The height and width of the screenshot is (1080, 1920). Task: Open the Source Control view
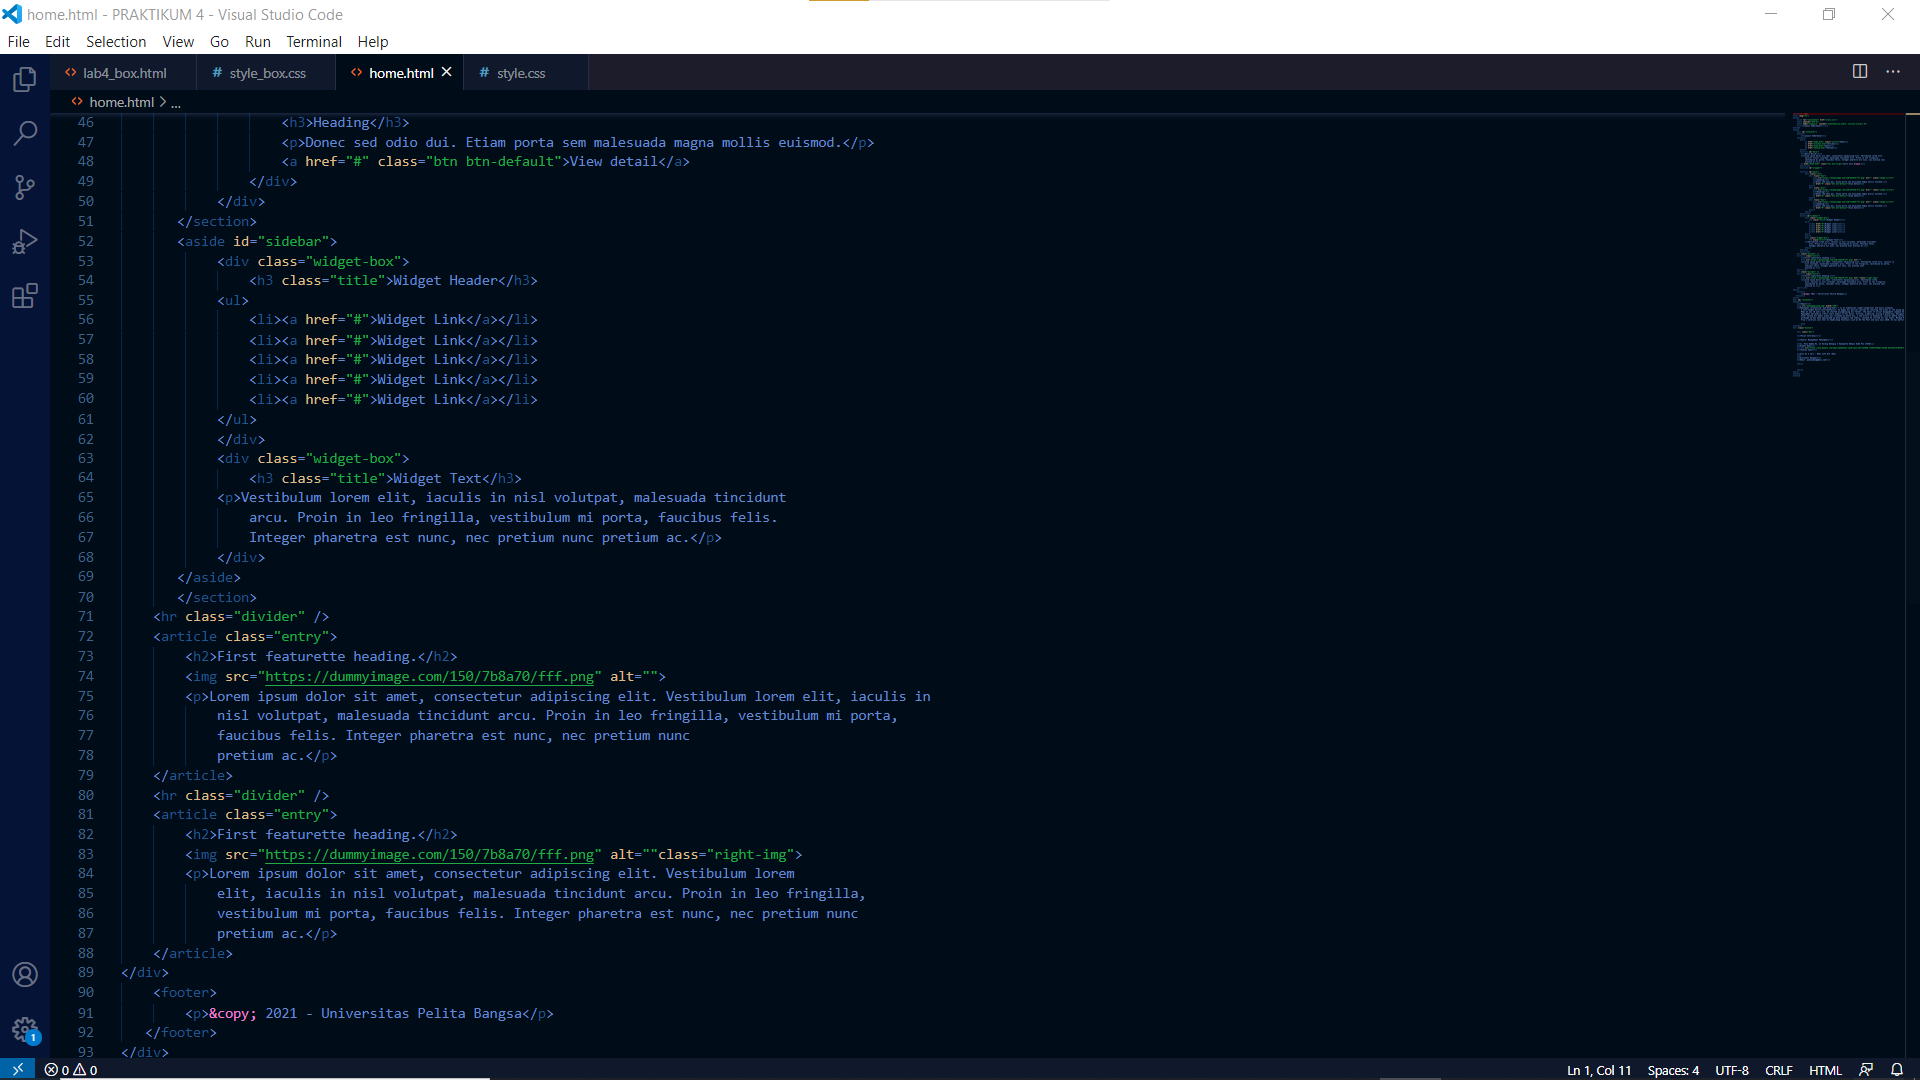pyautogui.click(x=25, y=187)
